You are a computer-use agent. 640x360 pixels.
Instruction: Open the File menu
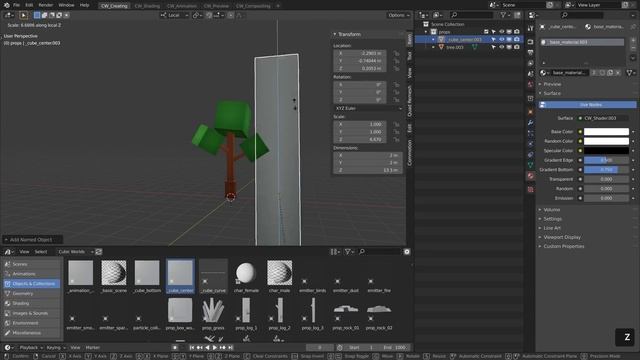point(16,5)
